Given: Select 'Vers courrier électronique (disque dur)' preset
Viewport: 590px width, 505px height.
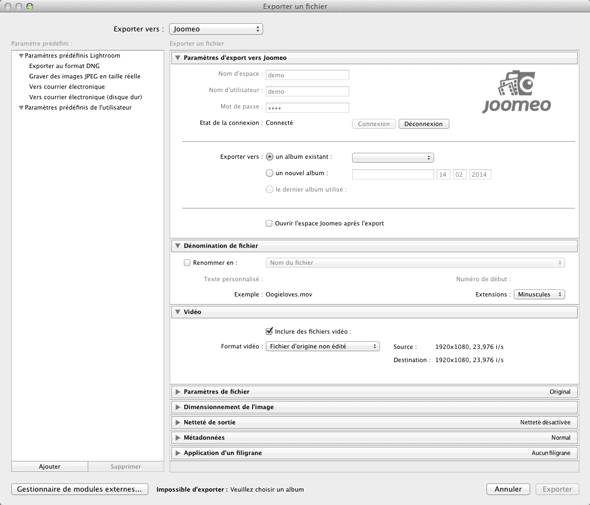Looking at the screenshot, I should coord(85,97).
